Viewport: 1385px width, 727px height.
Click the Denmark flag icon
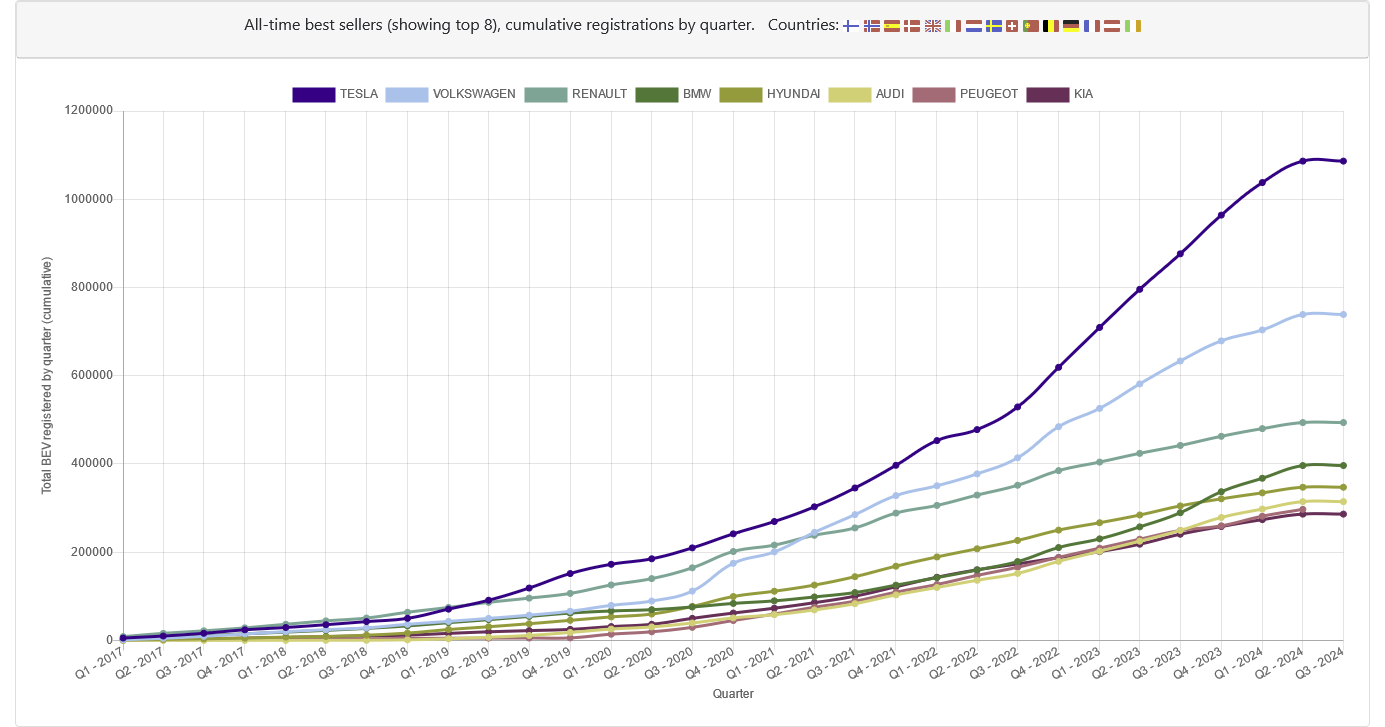coord(912,26)
